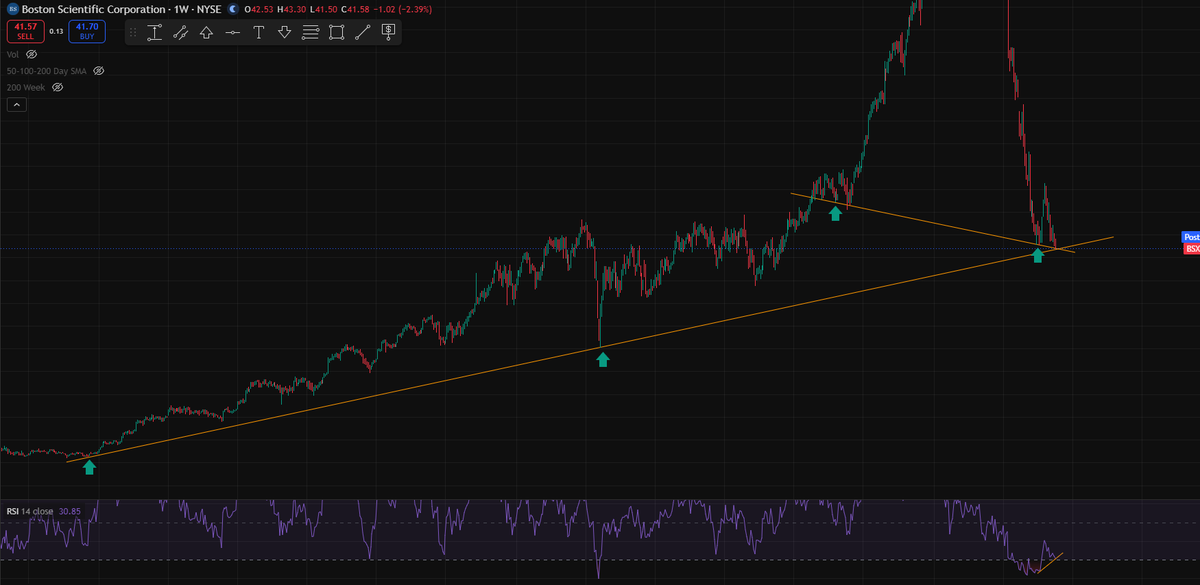Click the 0.13 spread value

pyautogui.click(x=56, y=32)
